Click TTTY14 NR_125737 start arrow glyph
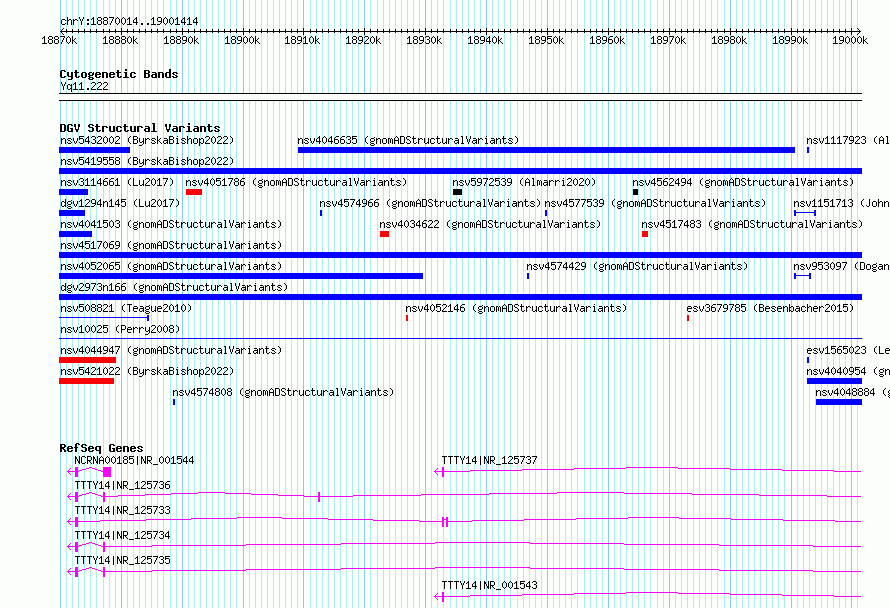The width and height of the screenshot is (890, 608). [439, 472]
